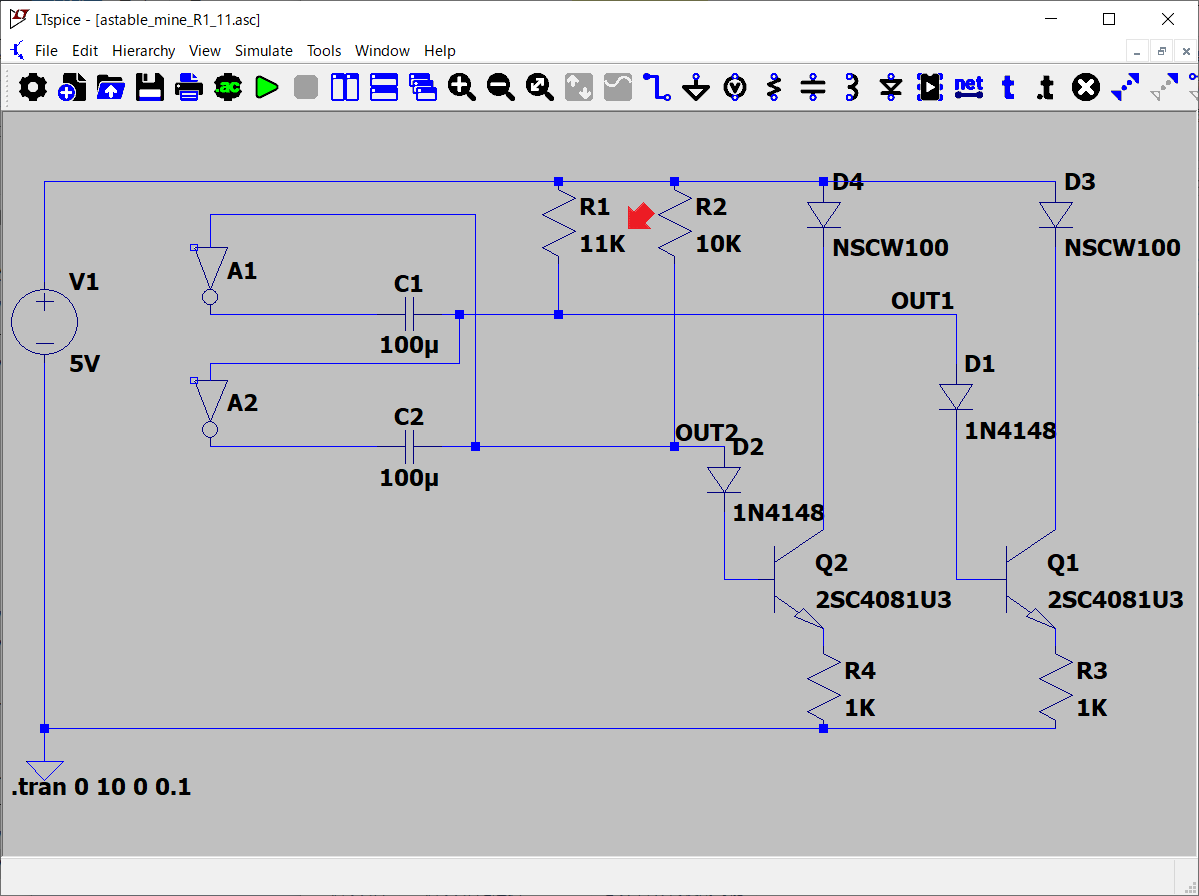The width and height of the screenshot is (1199, 896).
Task: Restore down the inner document window
Action: tap(1161, 51)
